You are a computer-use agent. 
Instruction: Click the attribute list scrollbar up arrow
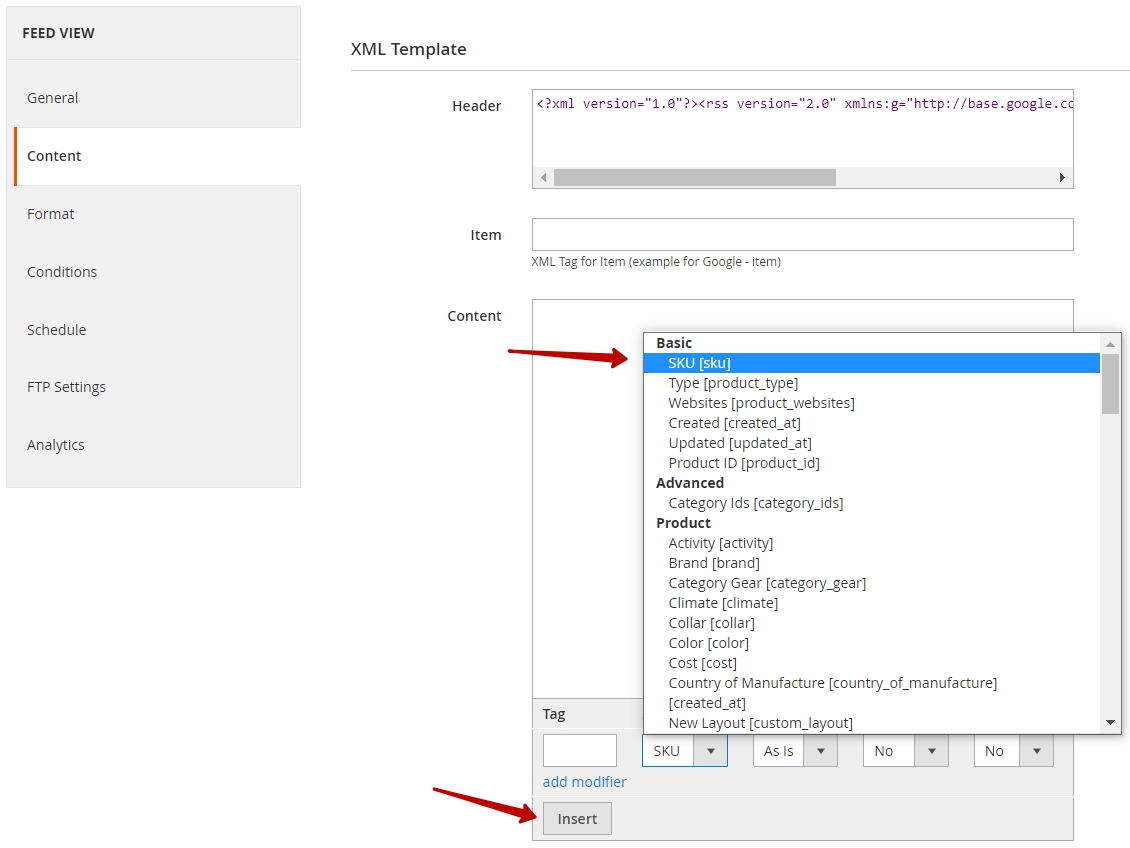pyautogui.click(x=1111, y=344)
